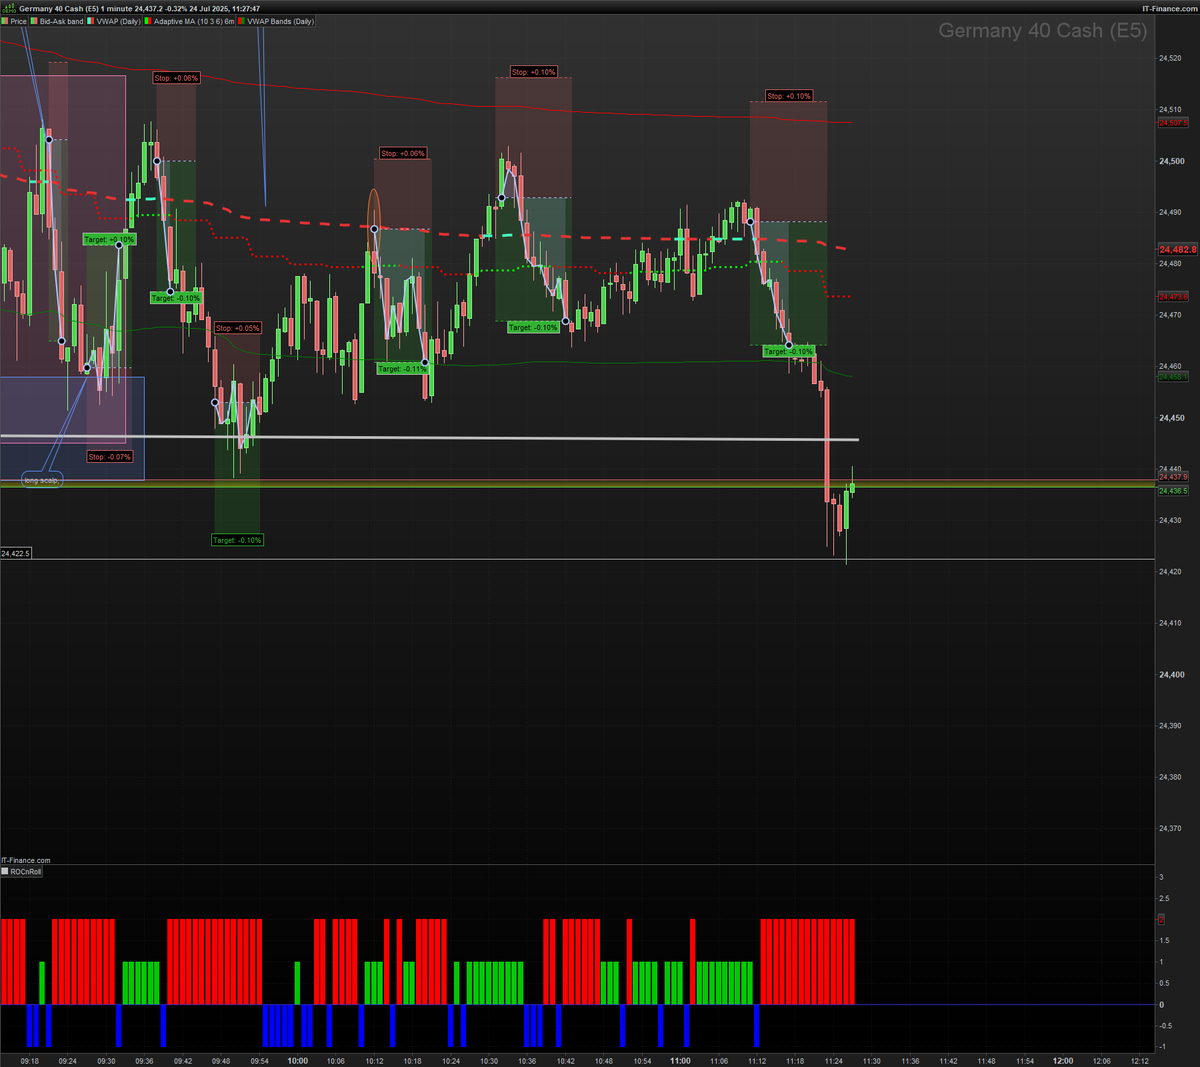The image size is (1200, 1067).
Task: Click the ROCnRoll panel icon
Action: click(5, 872)
